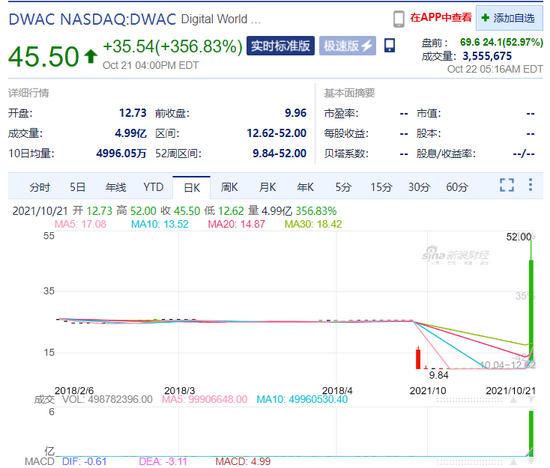The image size is (550, 468).
Task: Select the 周K chart tab
Action: click(229, 187)
